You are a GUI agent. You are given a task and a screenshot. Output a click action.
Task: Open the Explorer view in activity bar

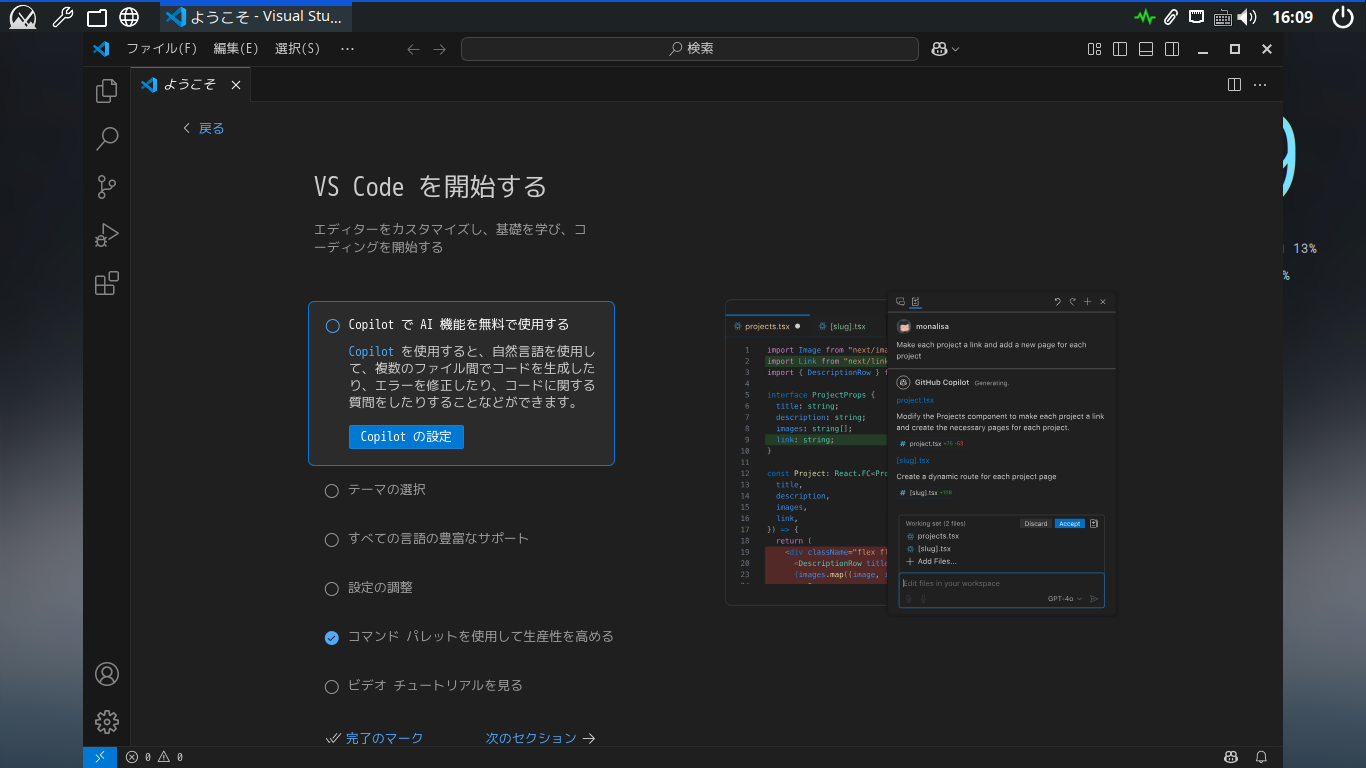[x=106, y=91]
